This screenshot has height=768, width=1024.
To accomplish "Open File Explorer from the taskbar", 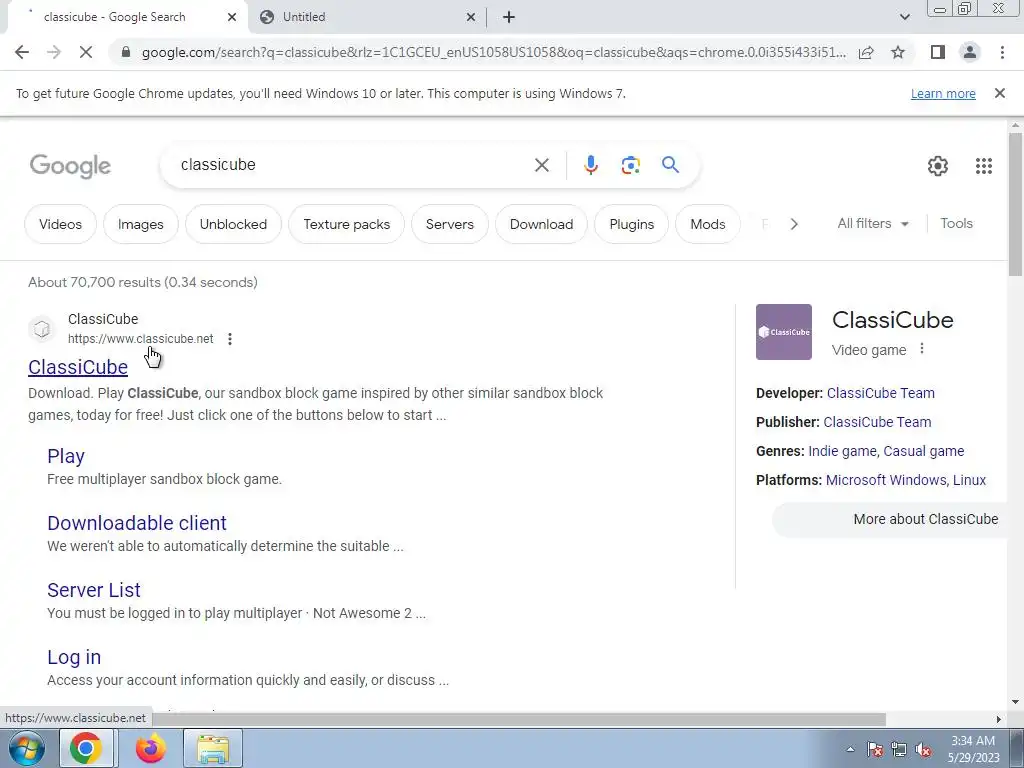I will (x=214, y=748).
